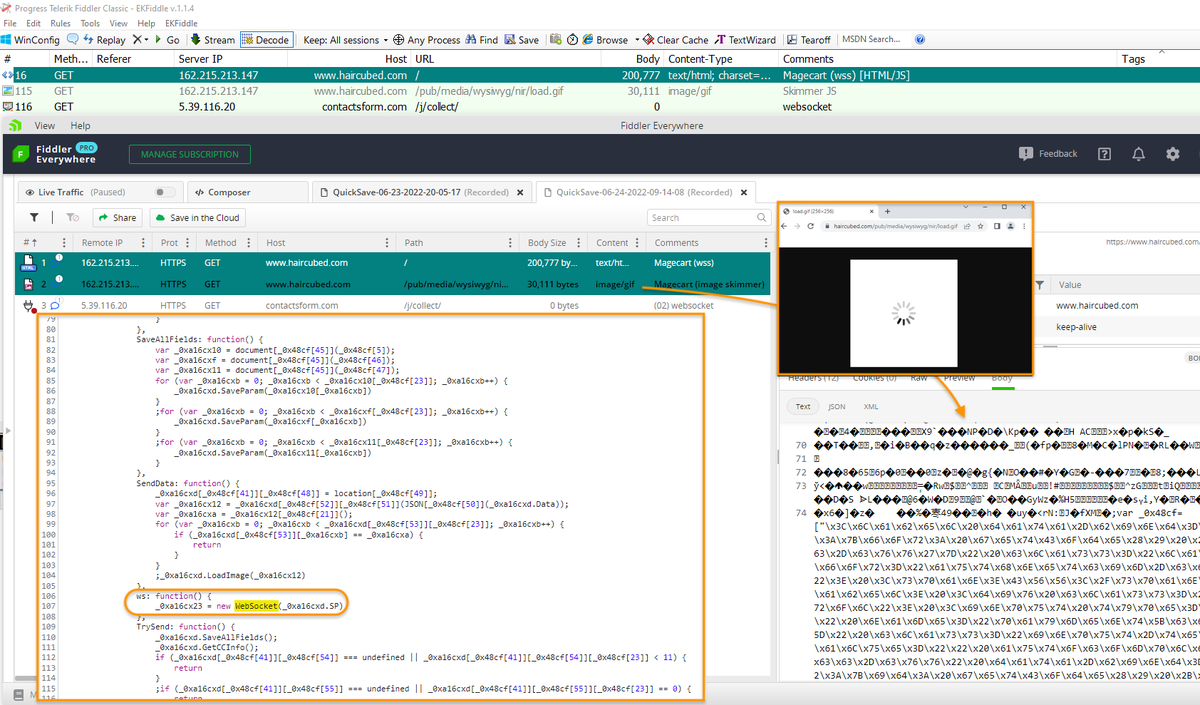Open the Tools menu in Fiddler Classic

pos(90,23)
